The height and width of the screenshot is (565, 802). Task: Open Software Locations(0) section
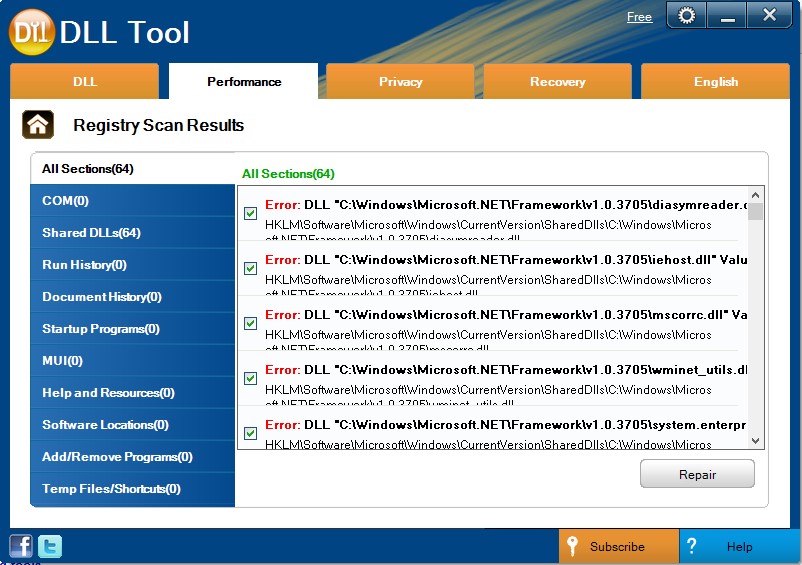[x=132, y=425]
